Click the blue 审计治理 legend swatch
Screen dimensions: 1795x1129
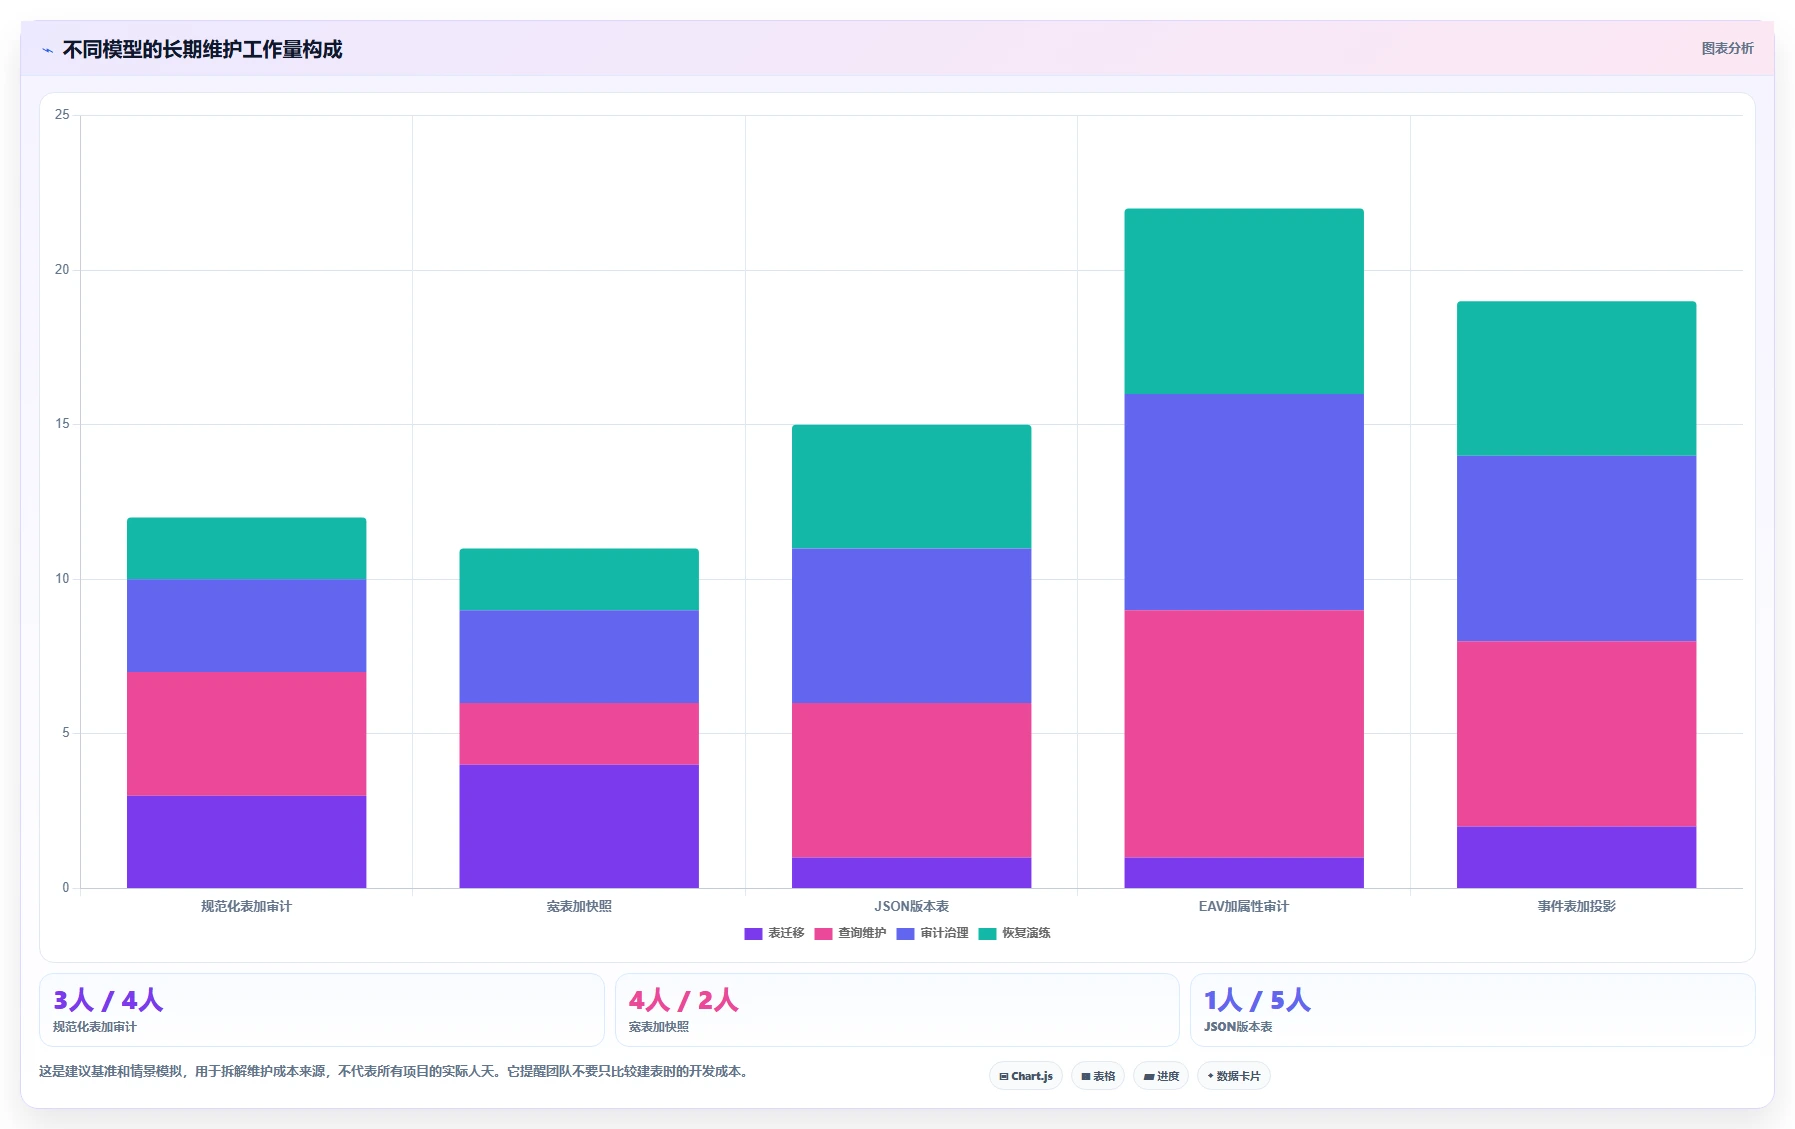coord(905,933)
